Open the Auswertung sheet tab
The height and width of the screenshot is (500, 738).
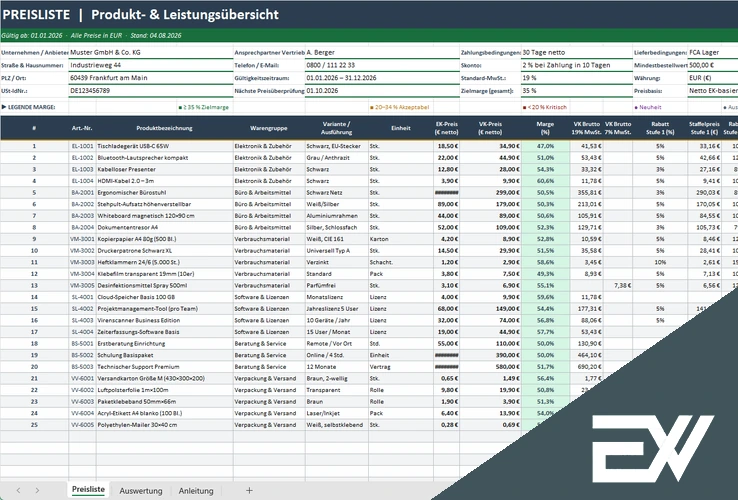coord(141,491)
